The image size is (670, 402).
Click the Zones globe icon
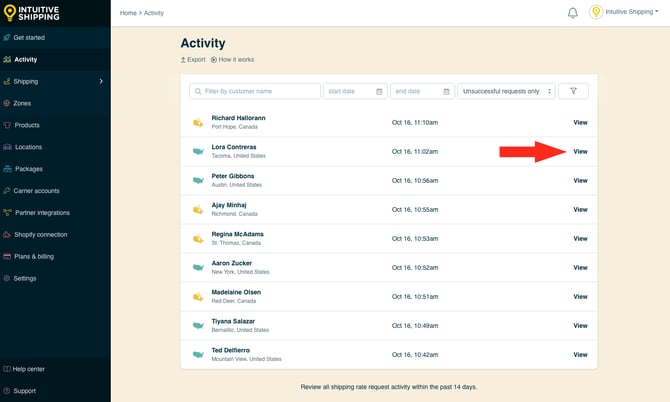point(7,103)
